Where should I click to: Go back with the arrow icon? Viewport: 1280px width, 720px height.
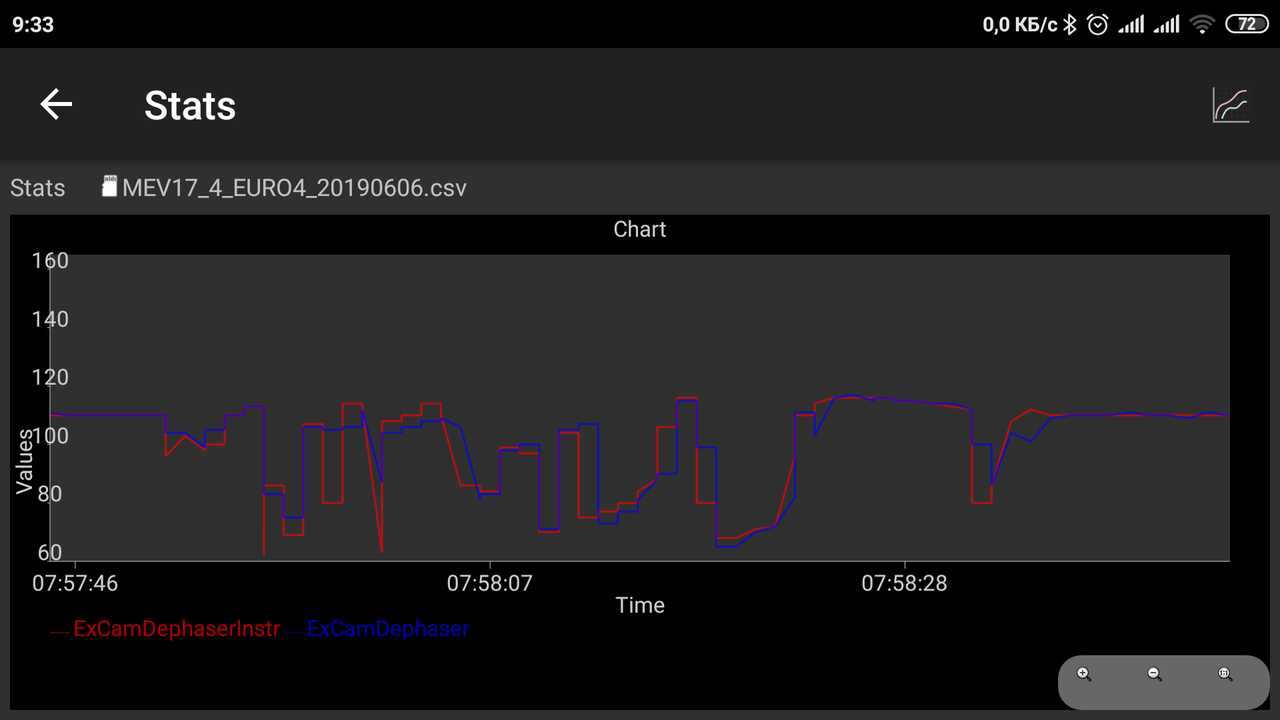(56, 104)
